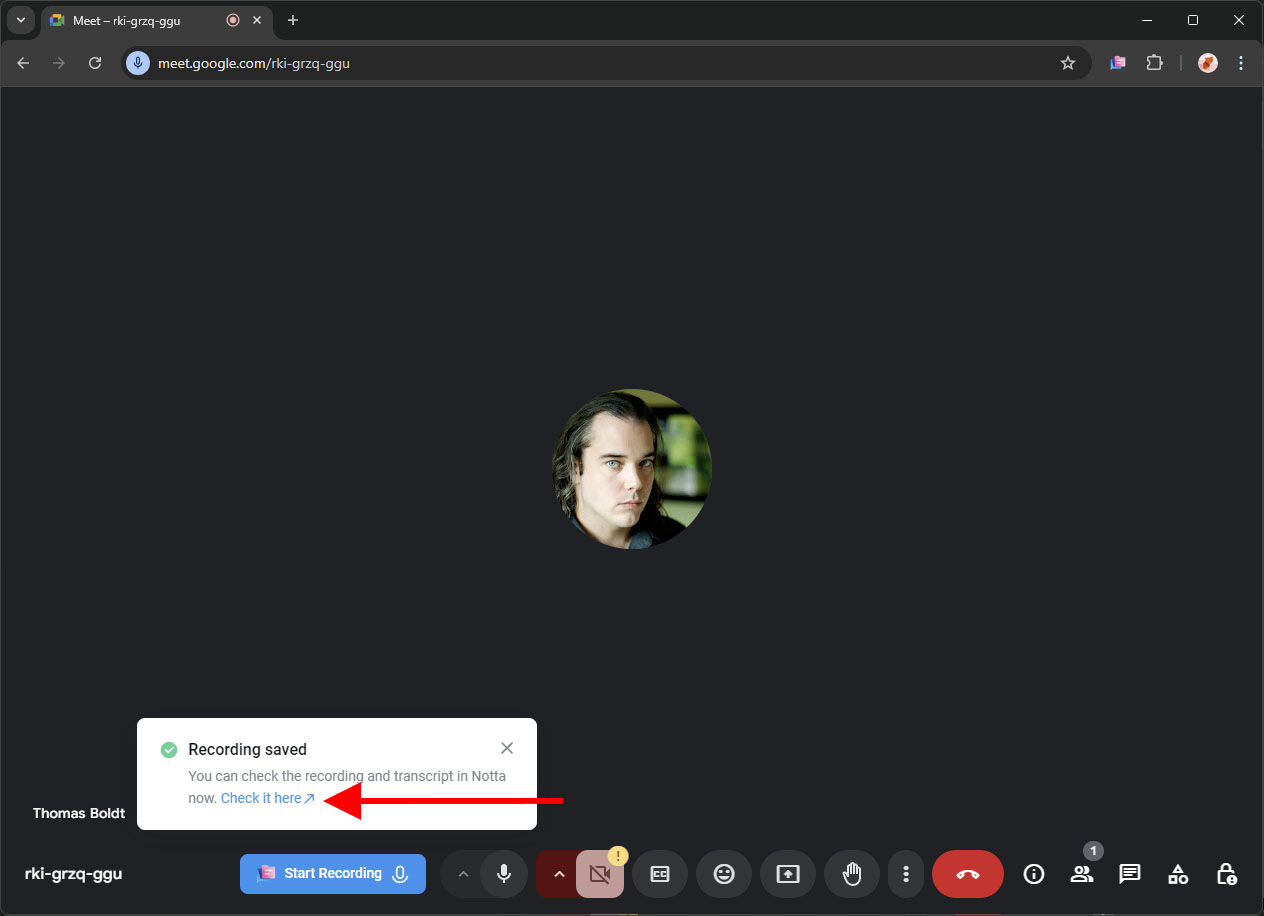Screen dimensions: 1264x916
Task: Click the Start Recording button
Action: pos(333,873)
